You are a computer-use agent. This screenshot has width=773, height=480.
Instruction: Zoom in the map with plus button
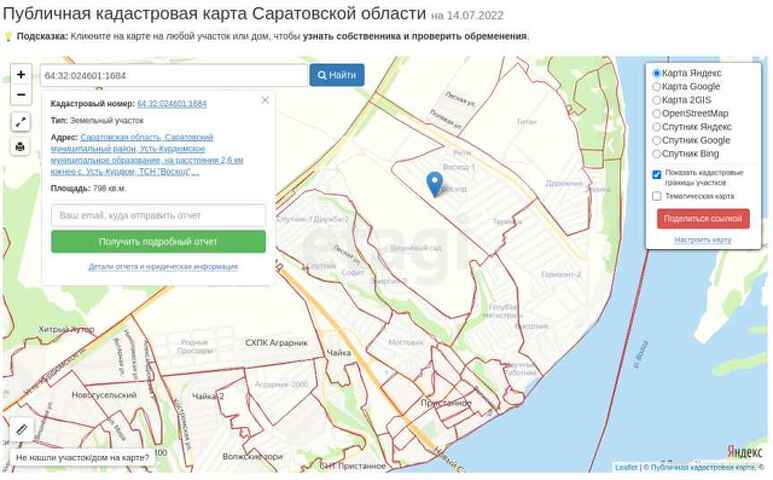click(x=21, y=74)
